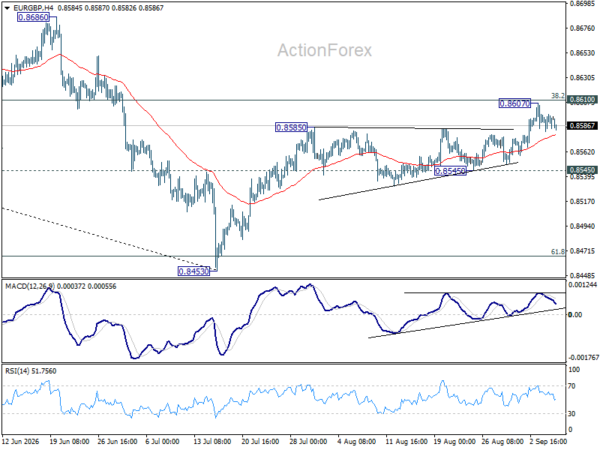Click the RSI(14) indicator label
Viewport: 600px width, 450px height.
(x=17, y=371)
